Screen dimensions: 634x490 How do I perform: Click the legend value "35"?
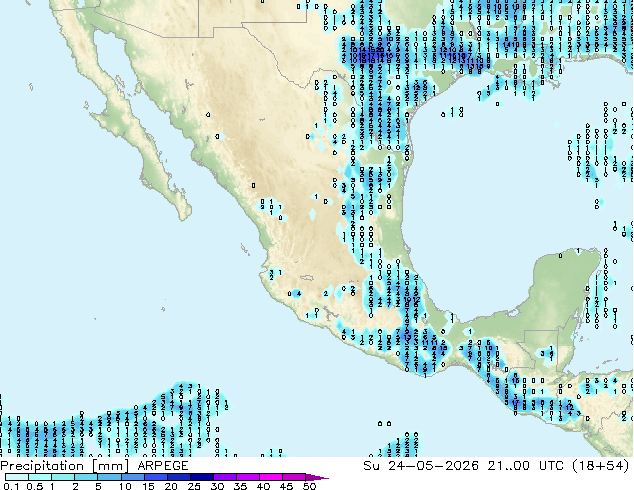click(x=241, y=486)
